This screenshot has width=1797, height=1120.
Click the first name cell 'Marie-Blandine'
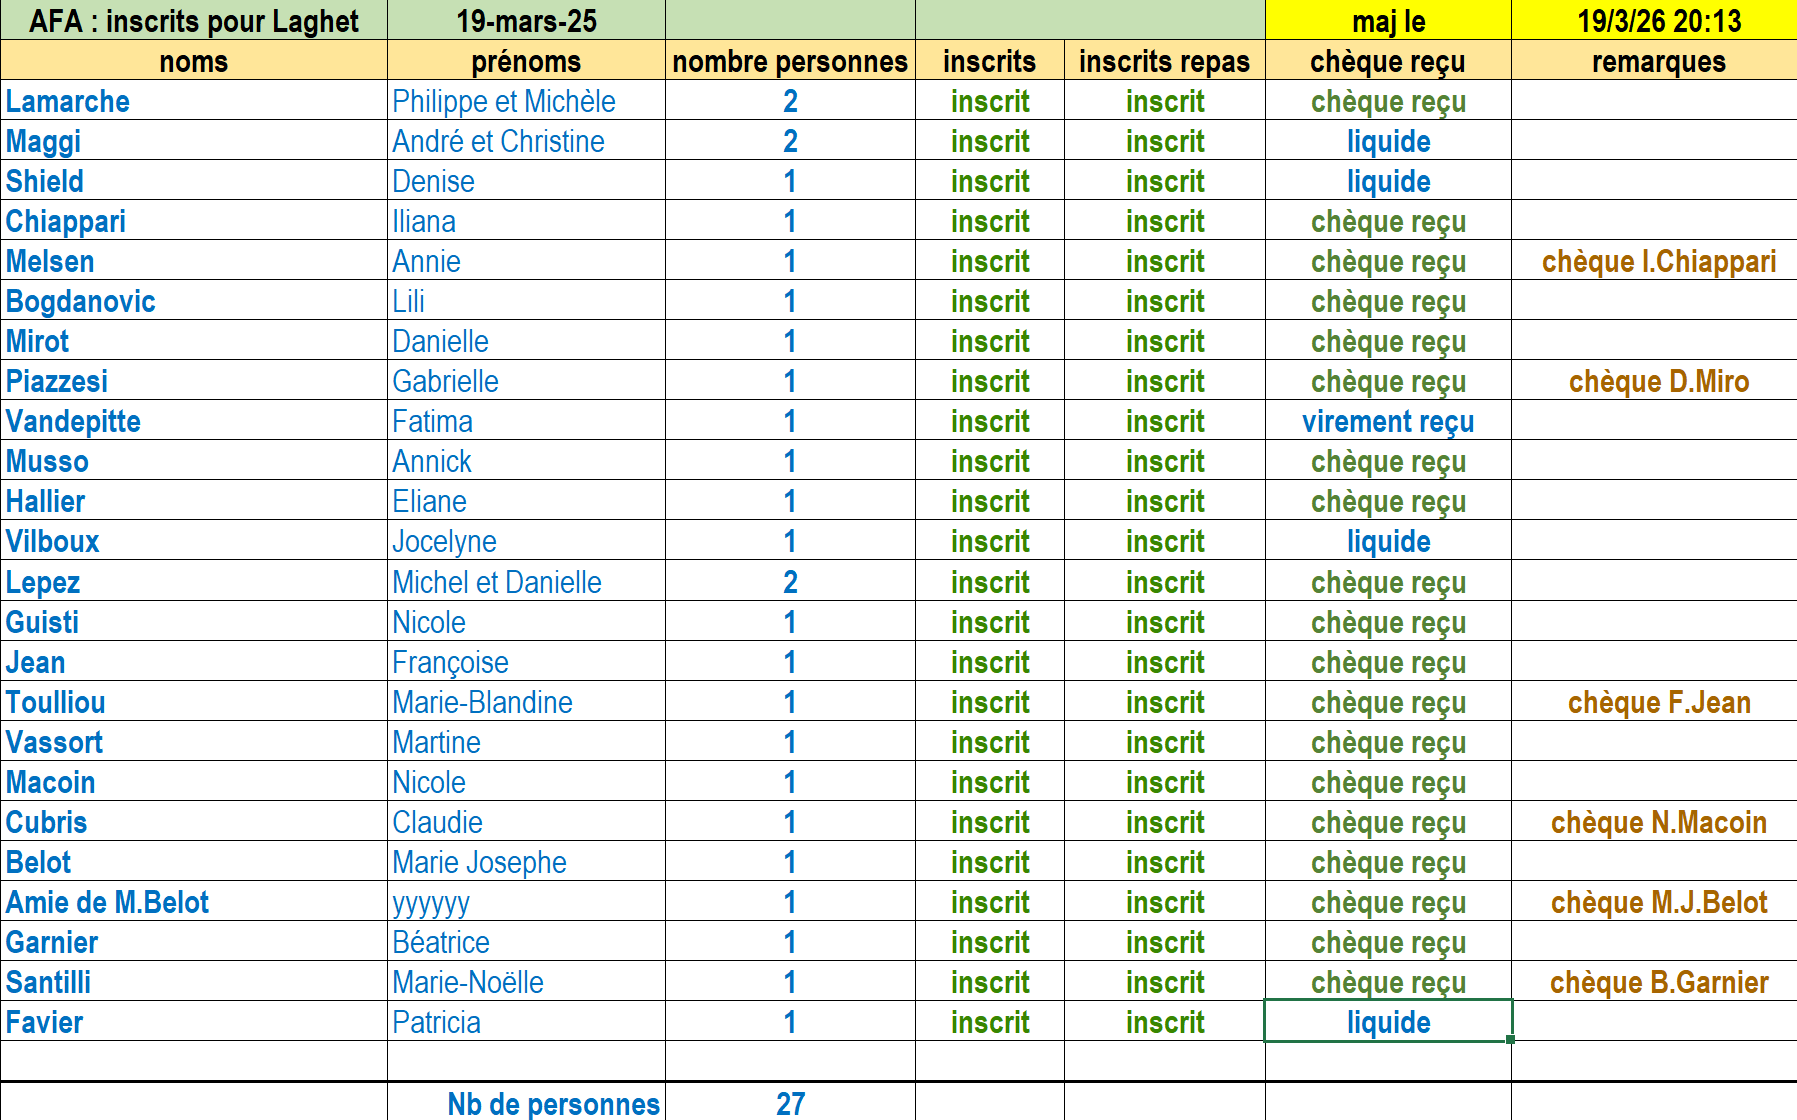pos(482,702)
